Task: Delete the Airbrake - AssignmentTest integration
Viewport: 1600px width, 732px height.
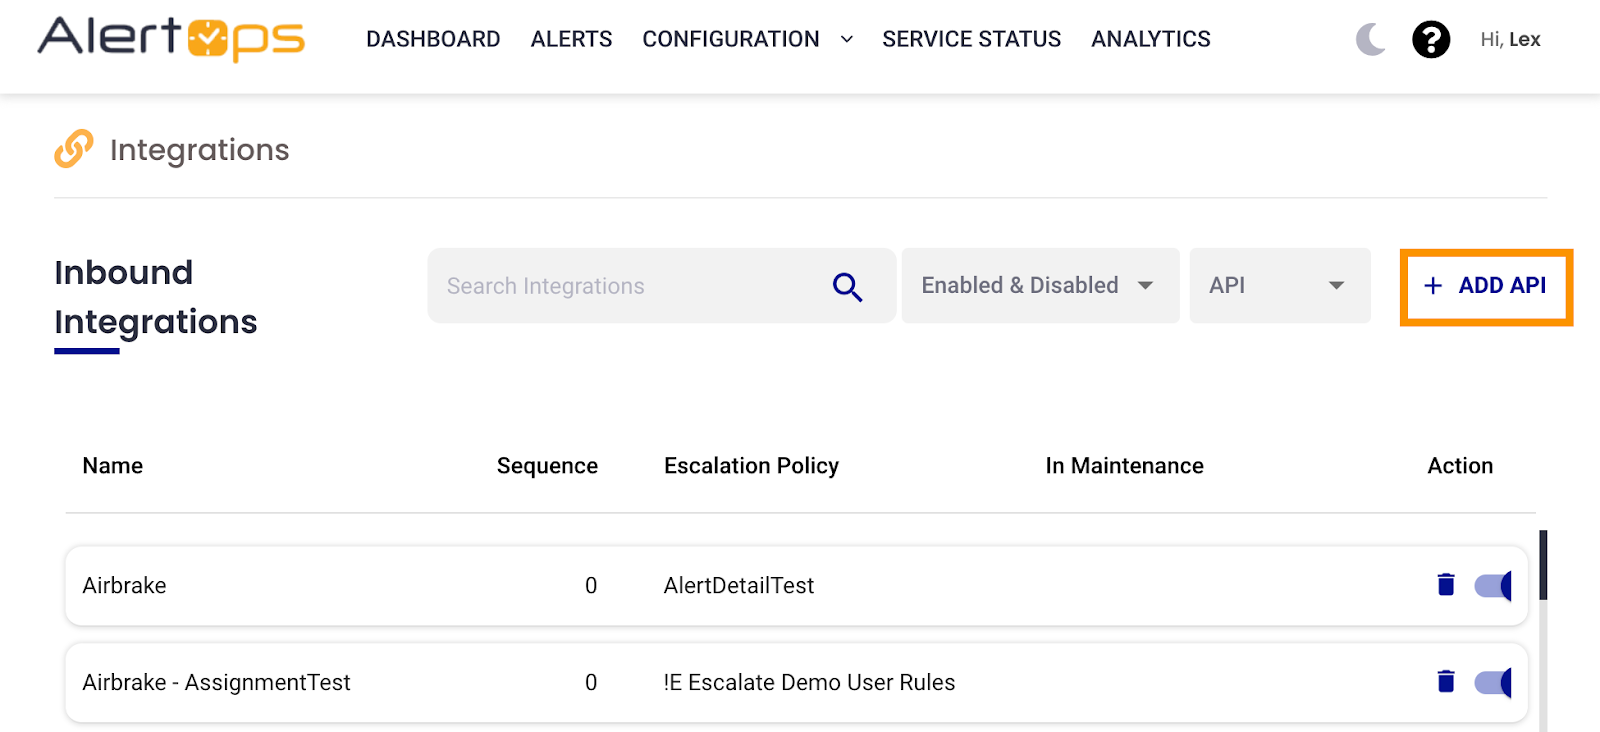Action: tap(1445, 682)
